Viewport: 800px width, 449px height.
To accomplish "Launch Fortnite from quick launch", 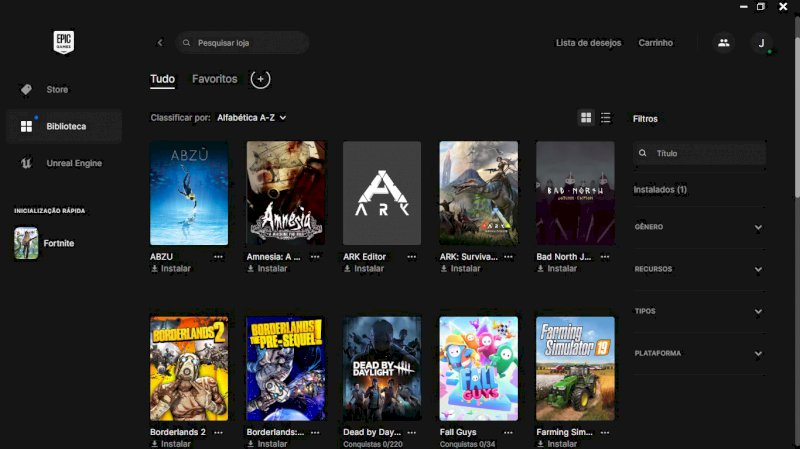I will [45, 243].
